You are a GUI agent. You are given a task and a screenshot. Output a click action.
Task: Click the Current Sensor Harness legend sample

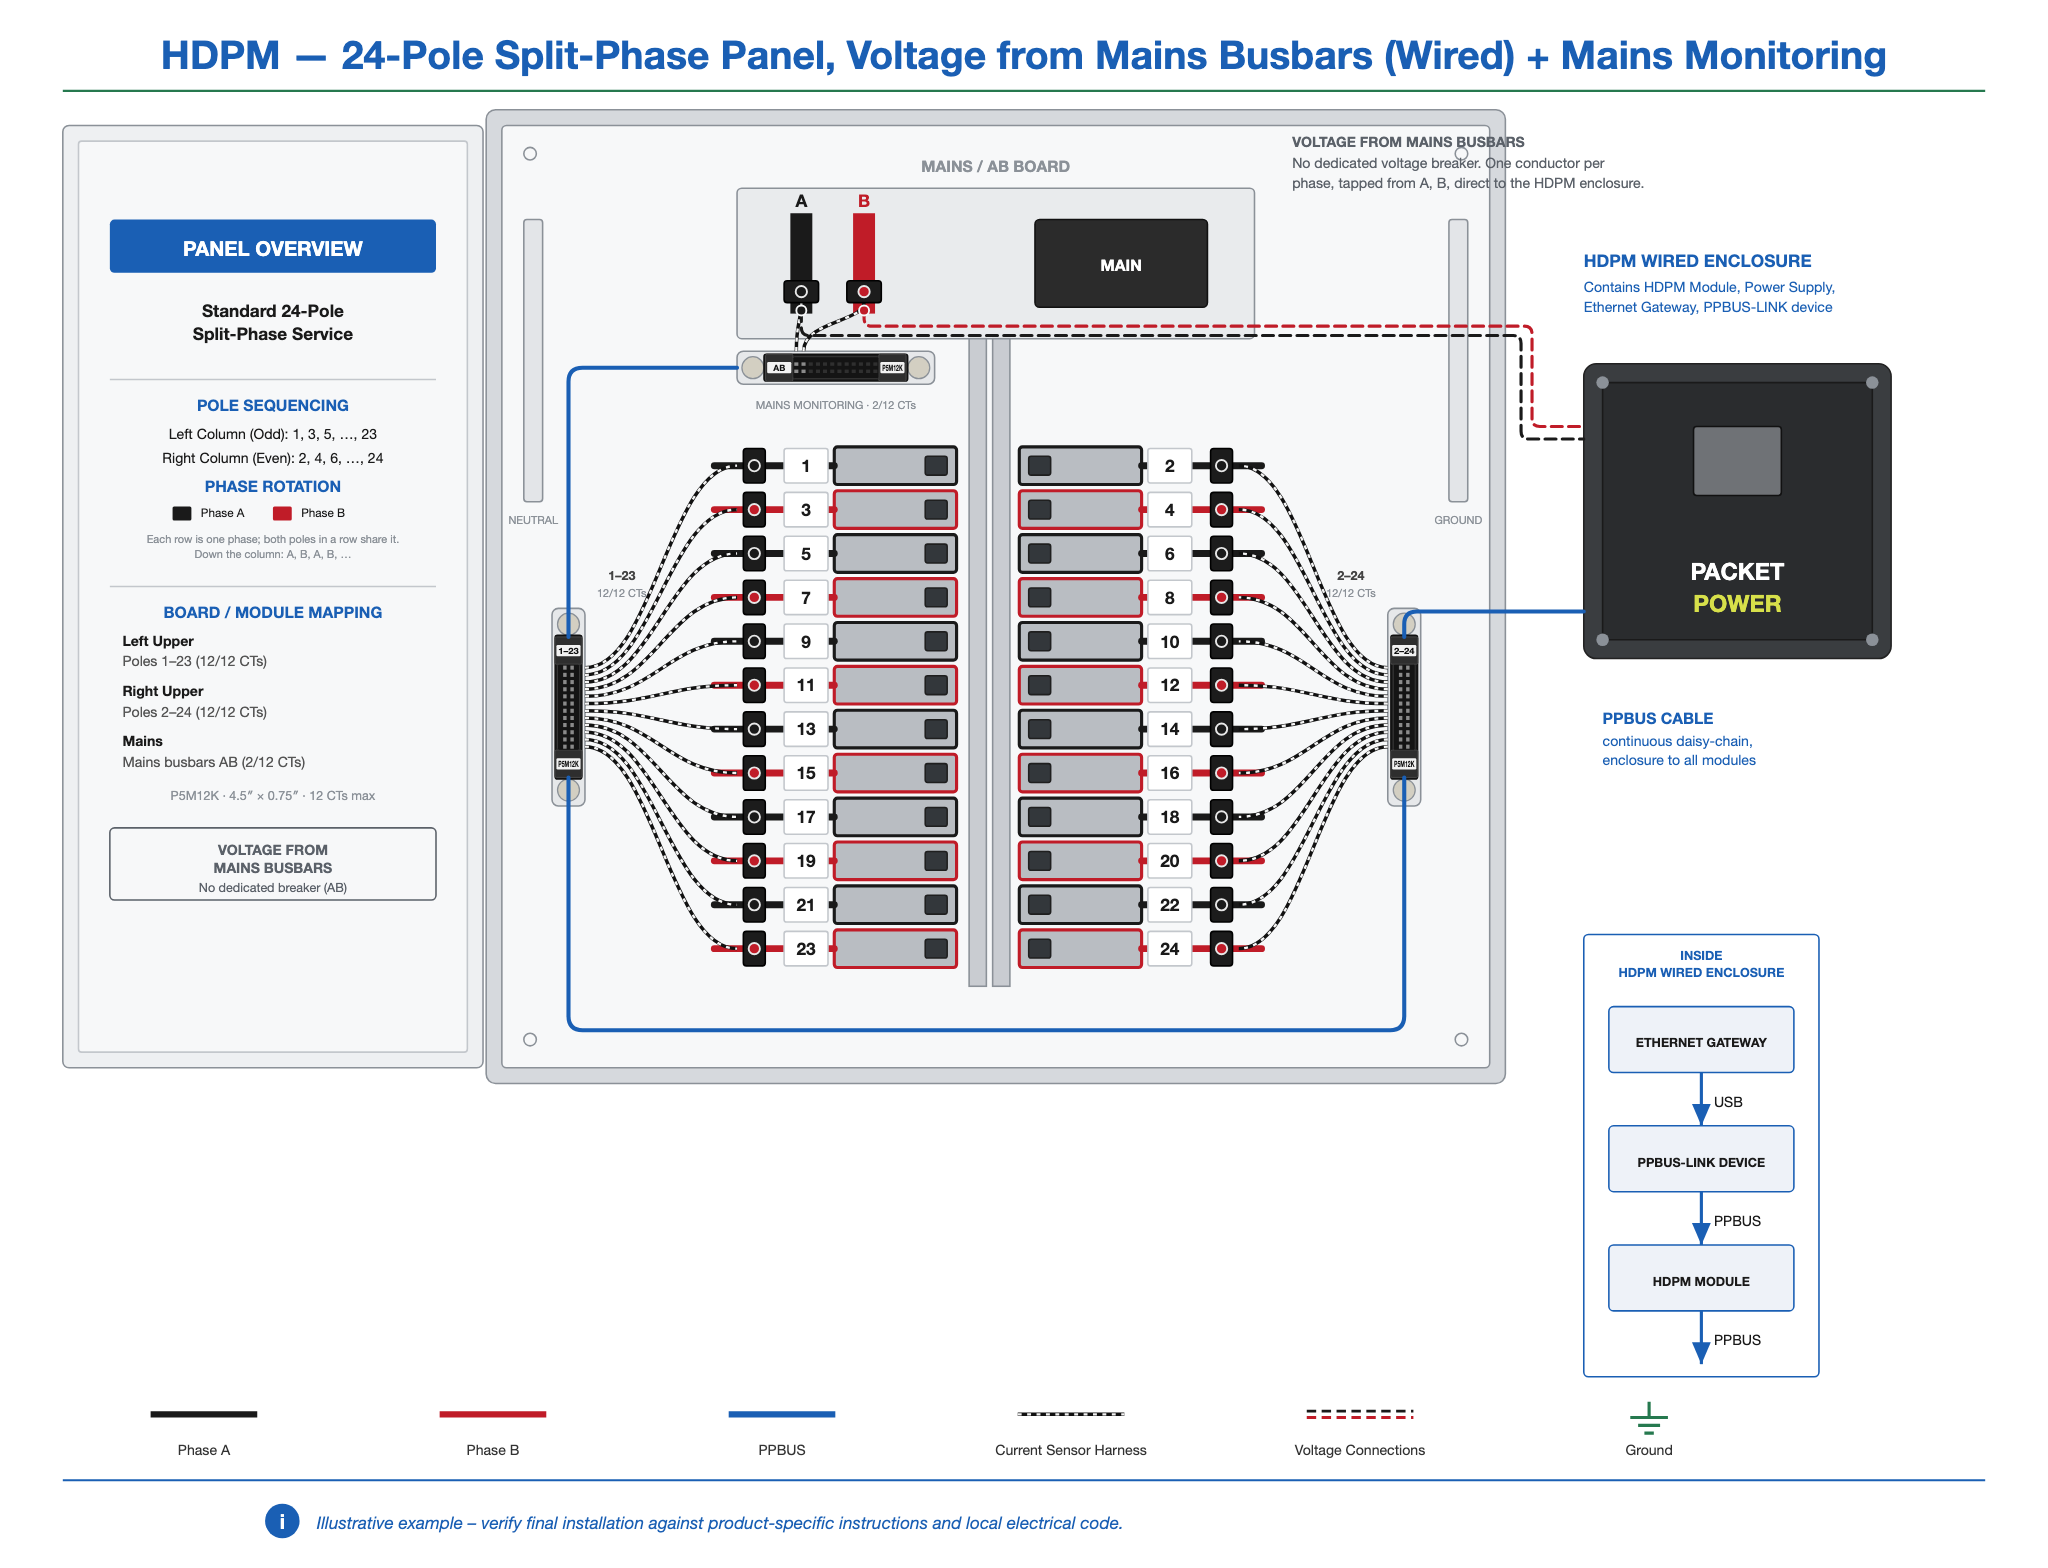pos(1071,1414)
